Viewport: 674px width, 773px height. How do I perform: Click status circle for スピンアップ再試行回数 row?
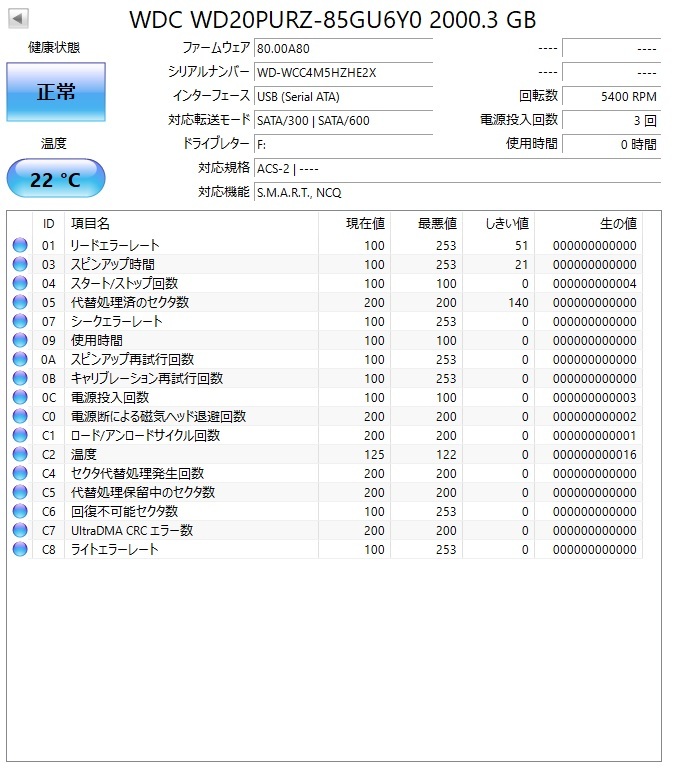click(20, 359)
